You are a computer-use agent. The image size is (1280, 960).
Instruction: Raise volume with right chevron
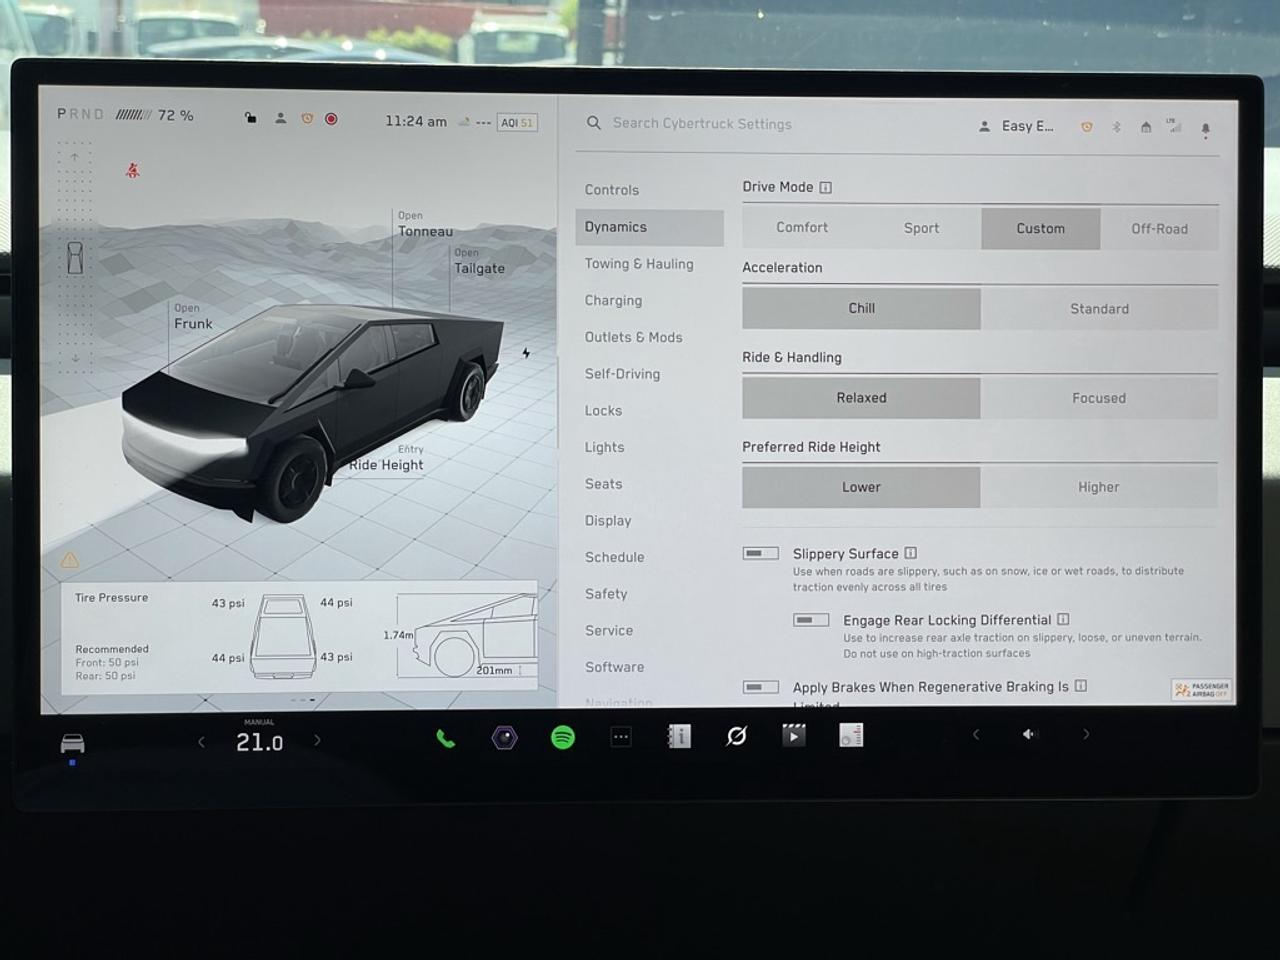pos(1086,734)
